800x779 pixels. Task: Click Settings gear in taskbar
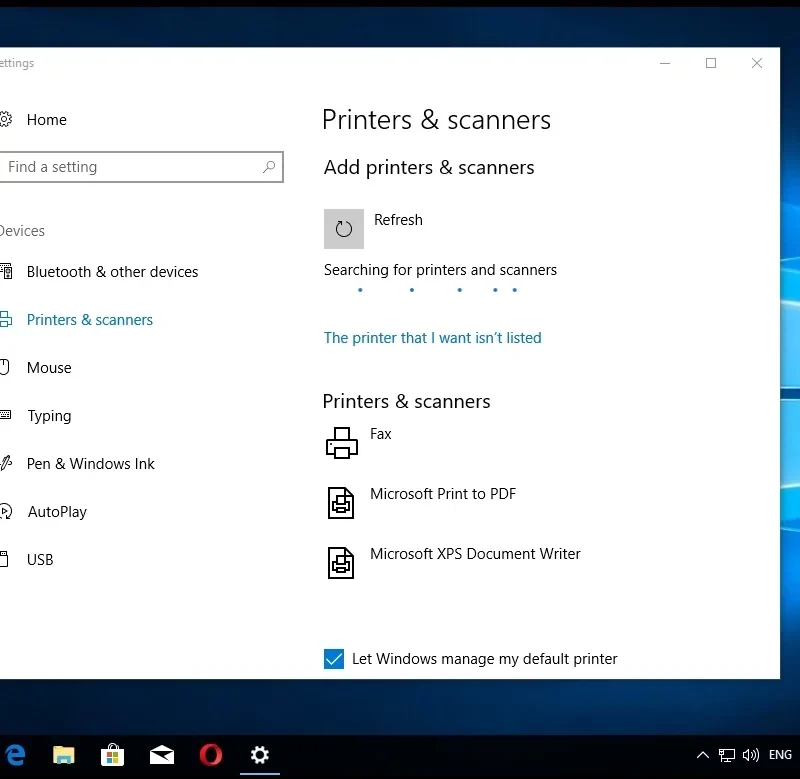point(260,755)
